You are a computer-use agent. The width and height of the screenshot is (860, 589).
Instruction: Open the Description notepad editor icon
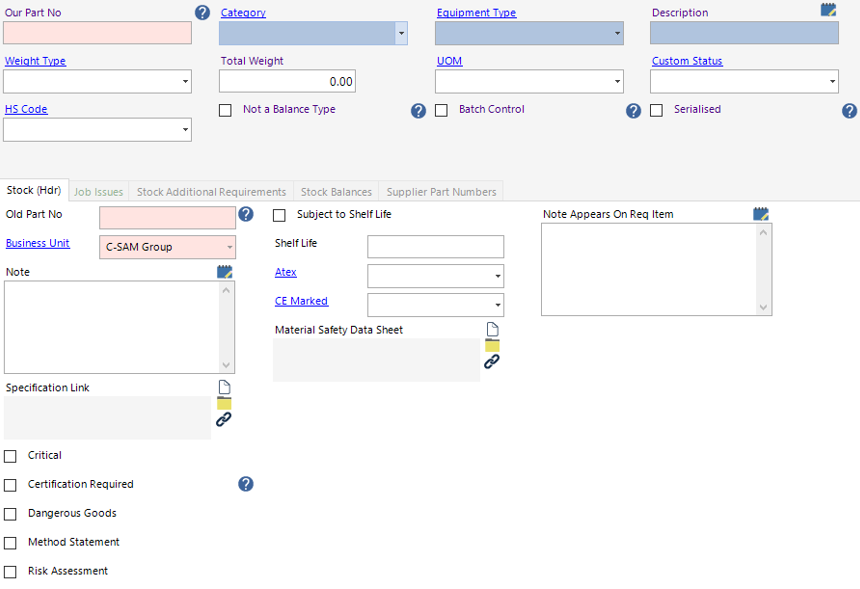828,10
